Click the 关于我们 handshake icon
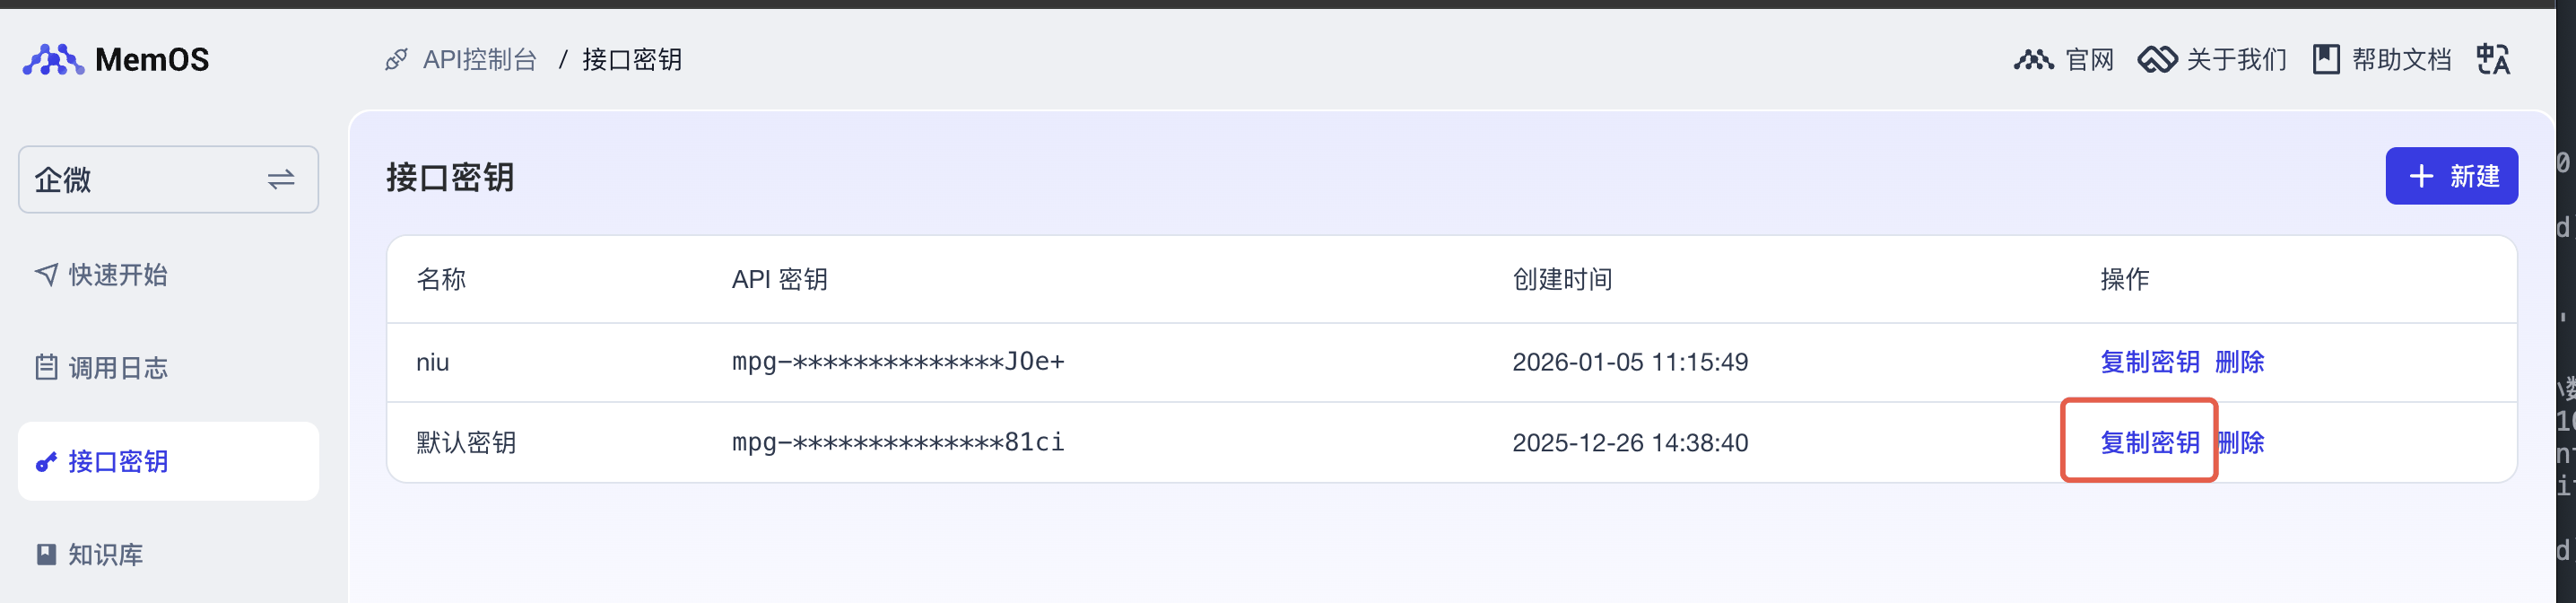This screenshot has width=2576, height=603. [2157, 60]
